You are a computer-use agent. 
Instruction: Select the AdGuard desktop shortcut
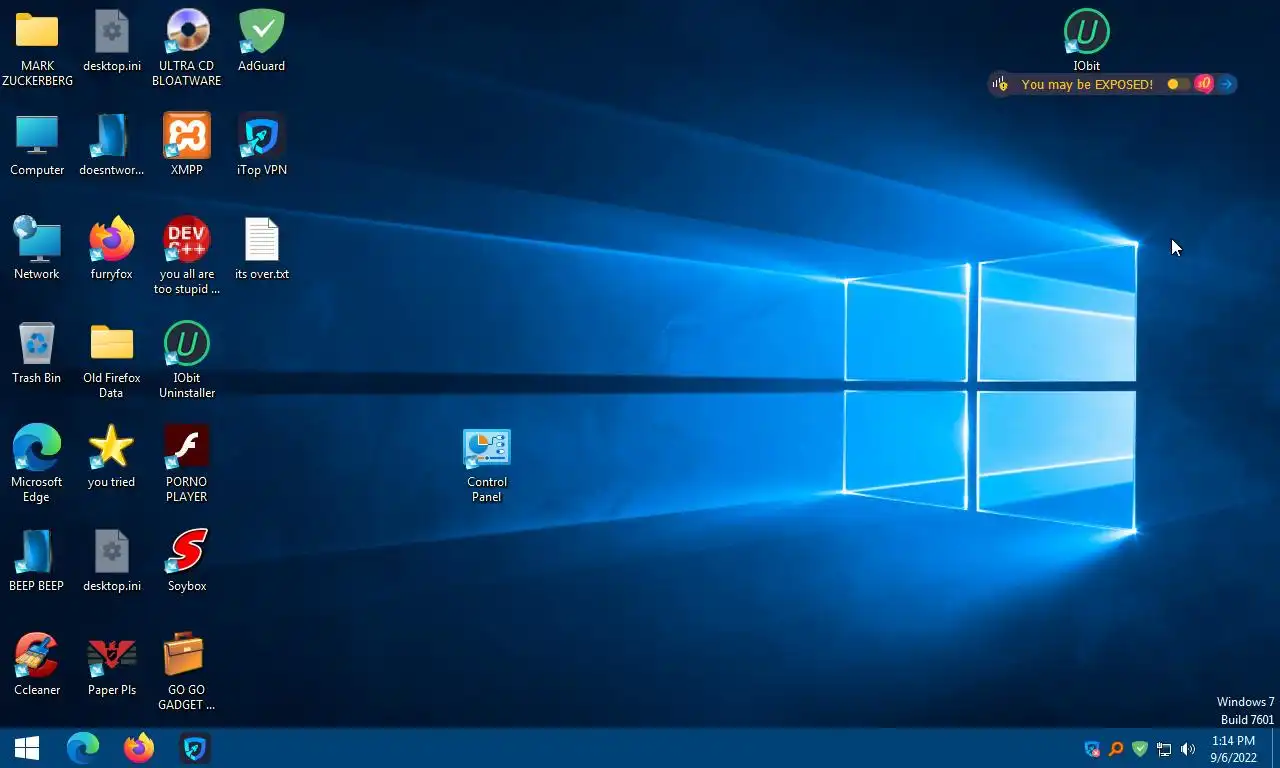pyautogui.click(x=261, y=33)
